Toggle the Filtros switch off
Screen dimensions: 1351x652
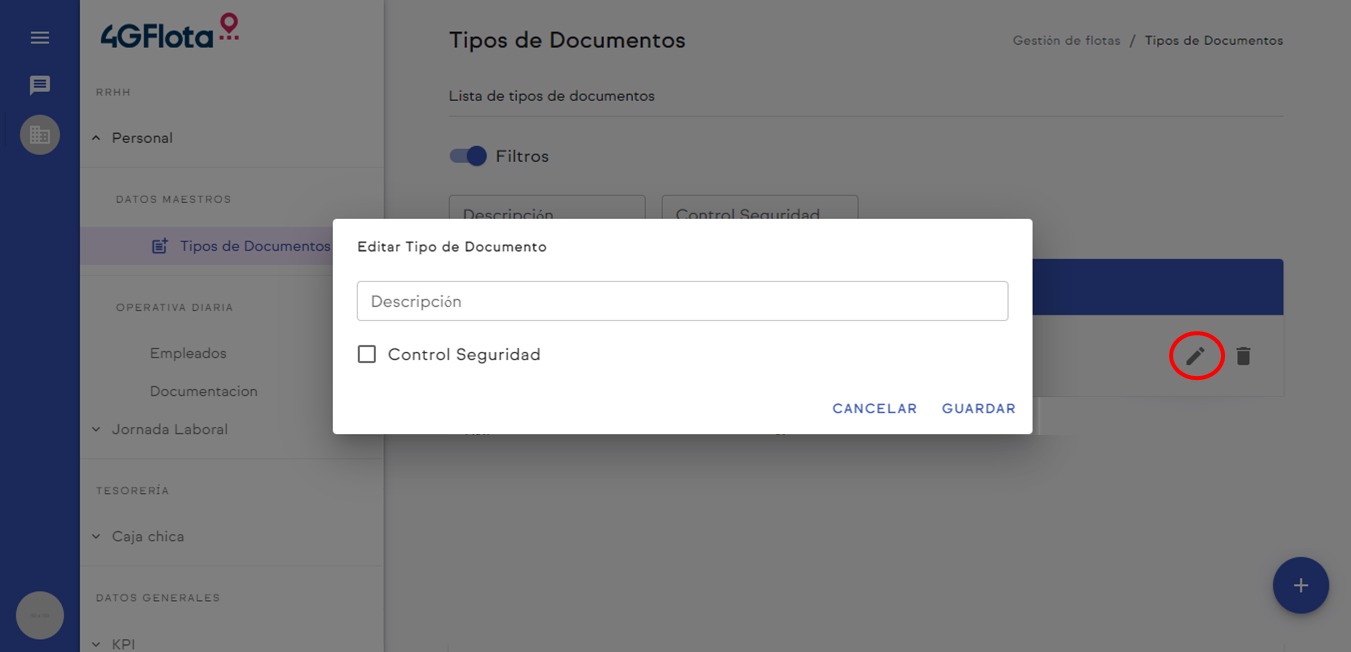tap(468, 156)
